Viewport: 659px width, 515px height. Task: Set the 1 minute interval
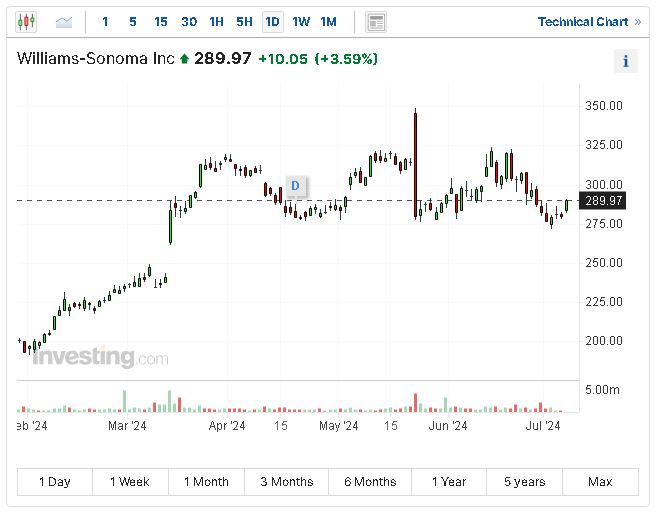105,22
